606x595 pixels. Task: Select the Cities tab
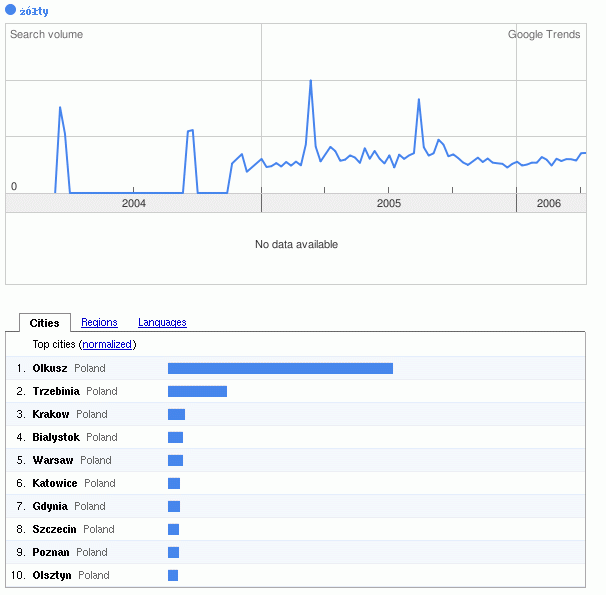pos(45,322)
